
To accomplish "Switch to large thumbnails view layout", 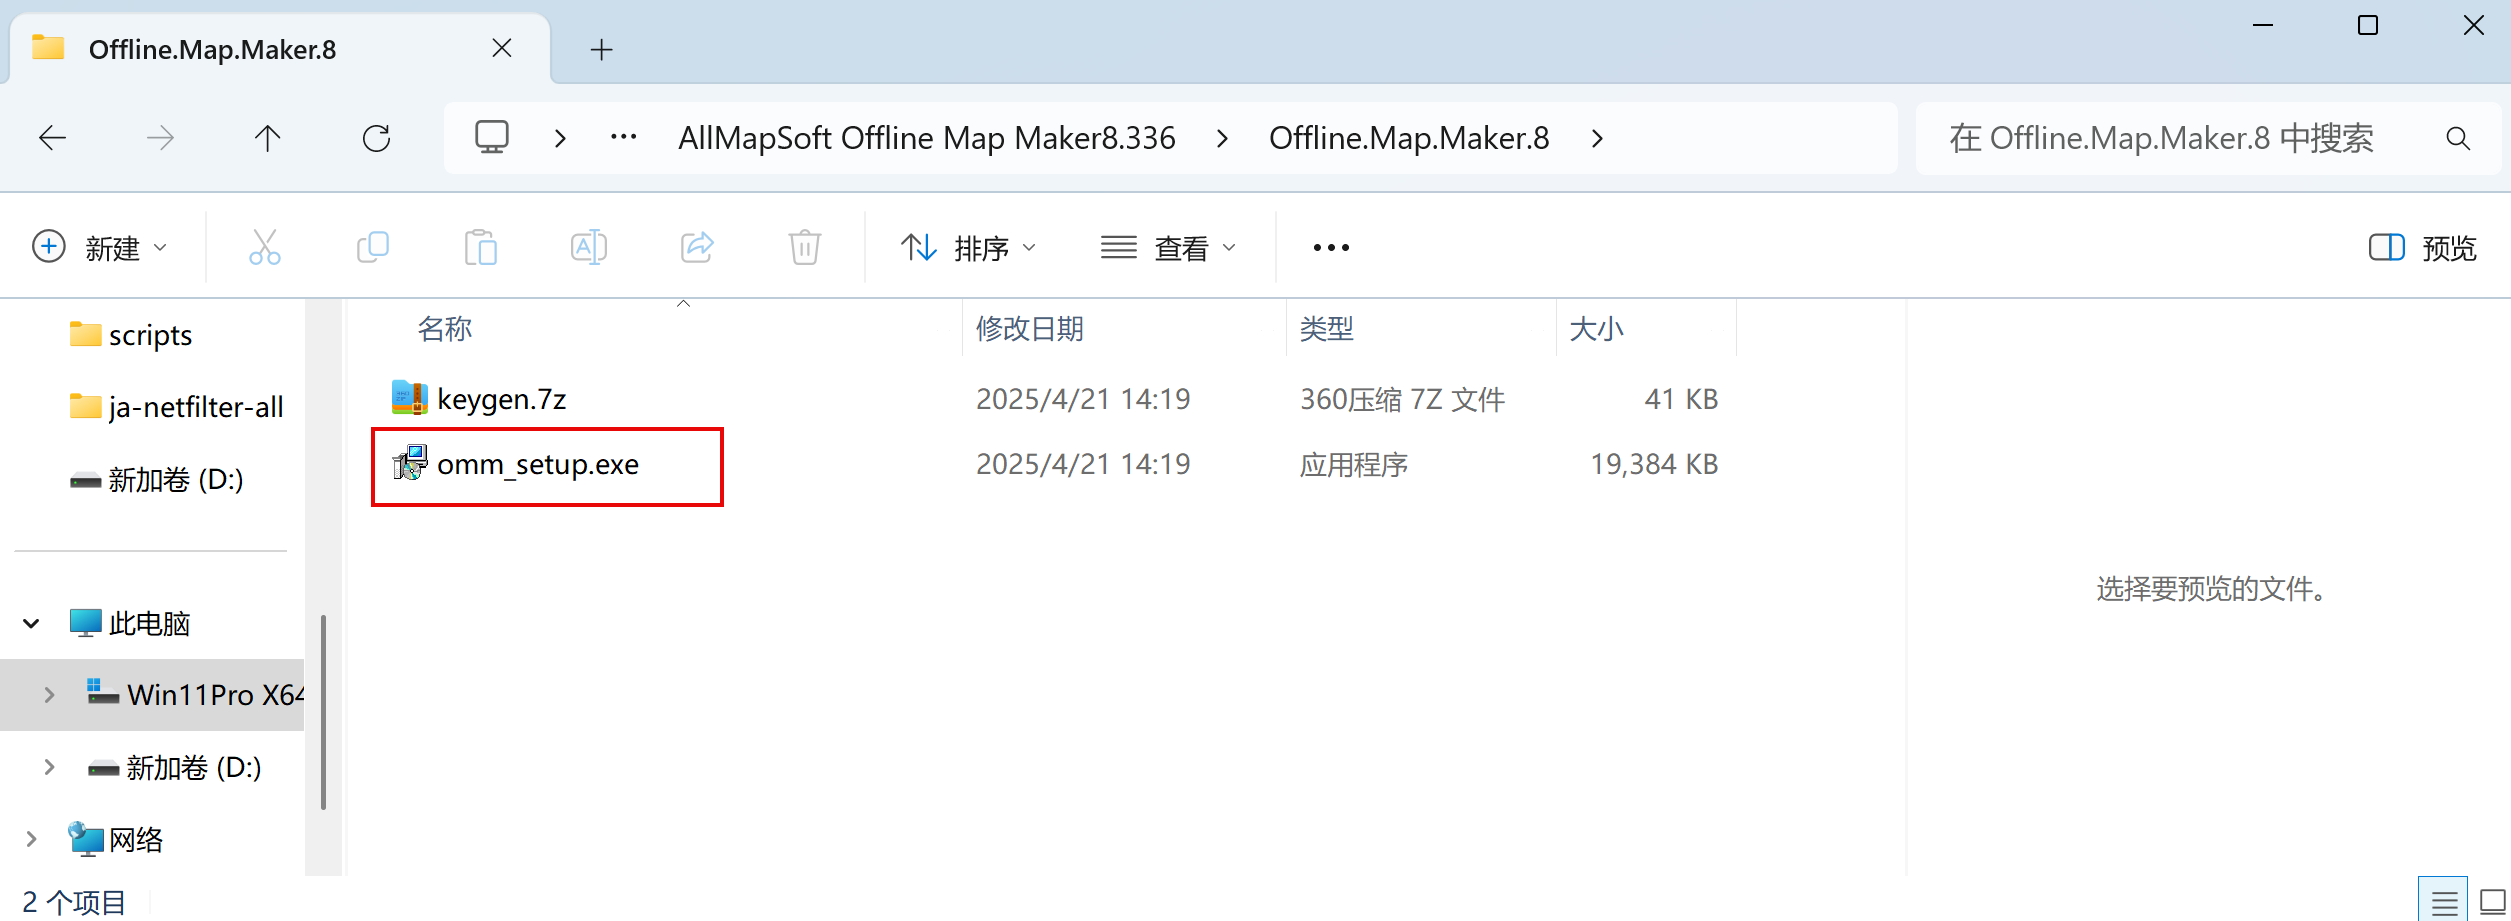I will (2494, 903).
